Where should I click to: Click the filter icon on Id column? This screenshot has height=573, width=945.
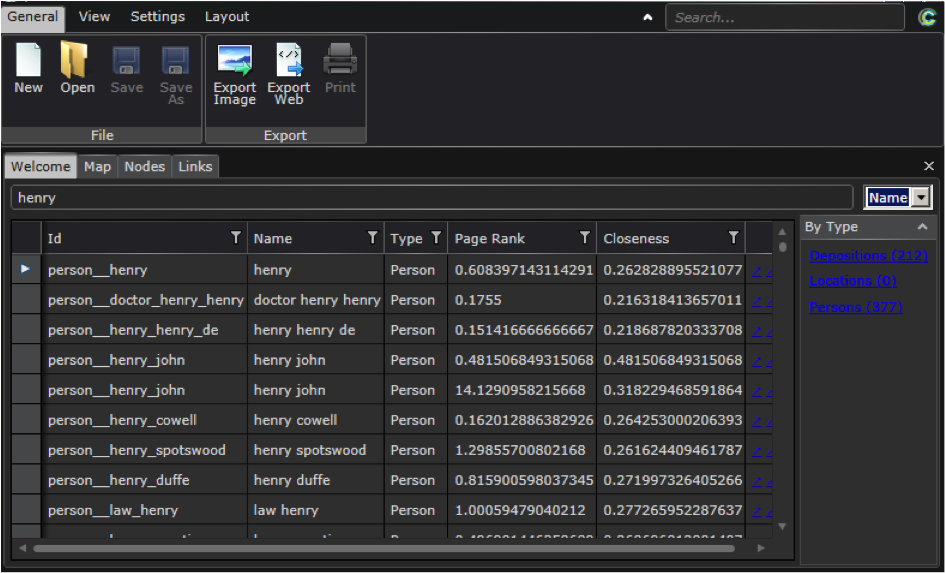click(236, 238)
